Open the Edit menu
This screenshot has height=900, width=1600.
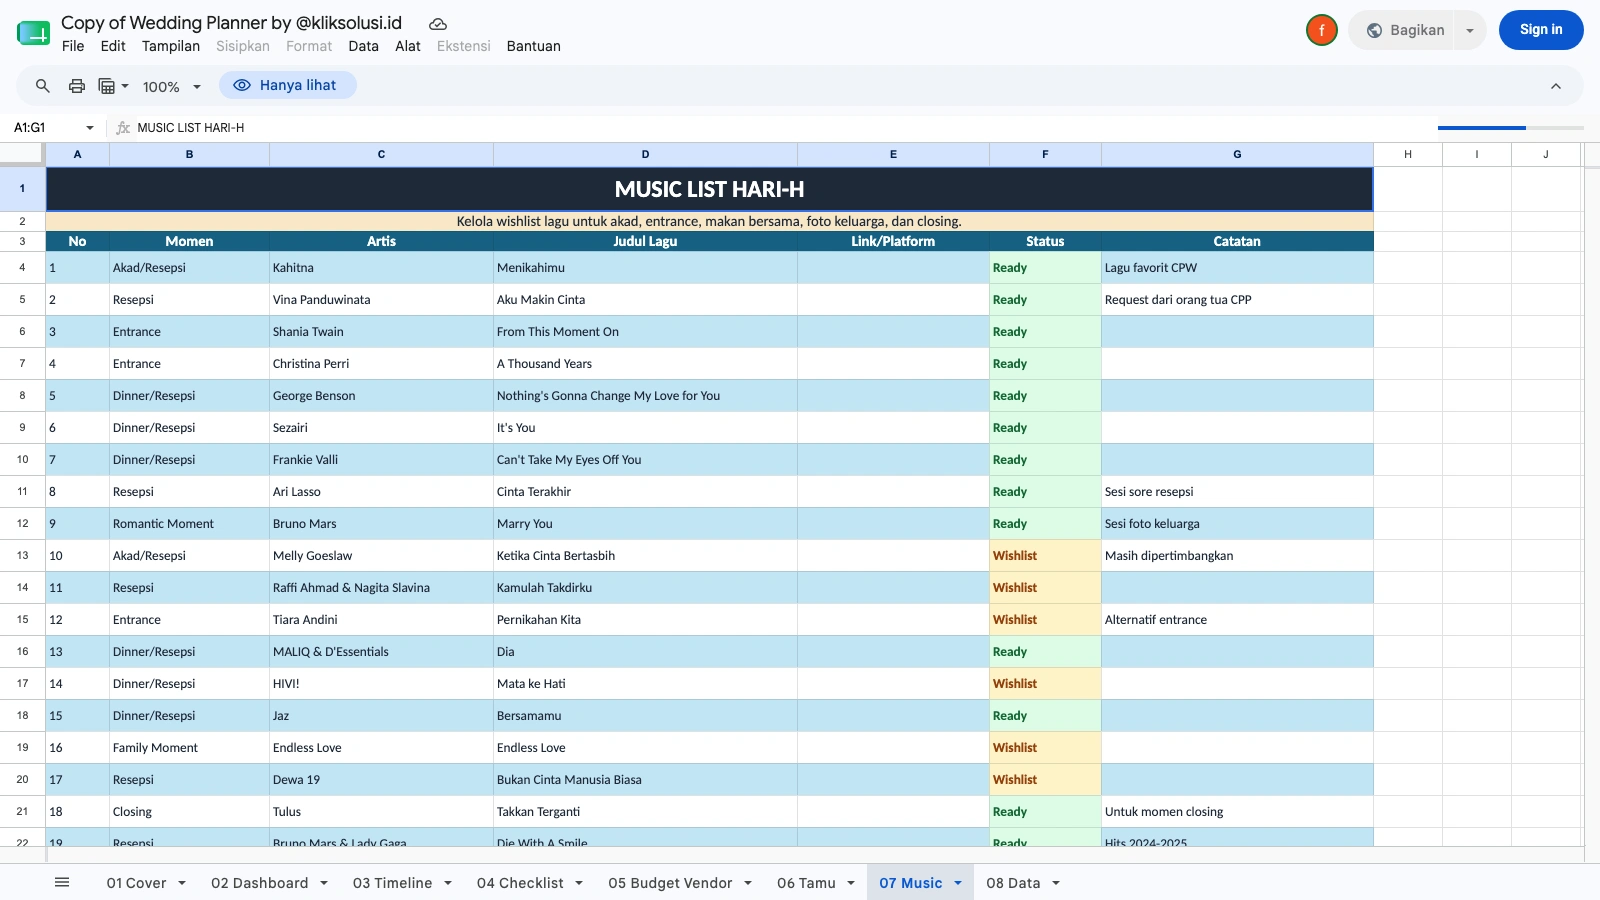coord(113,46)
